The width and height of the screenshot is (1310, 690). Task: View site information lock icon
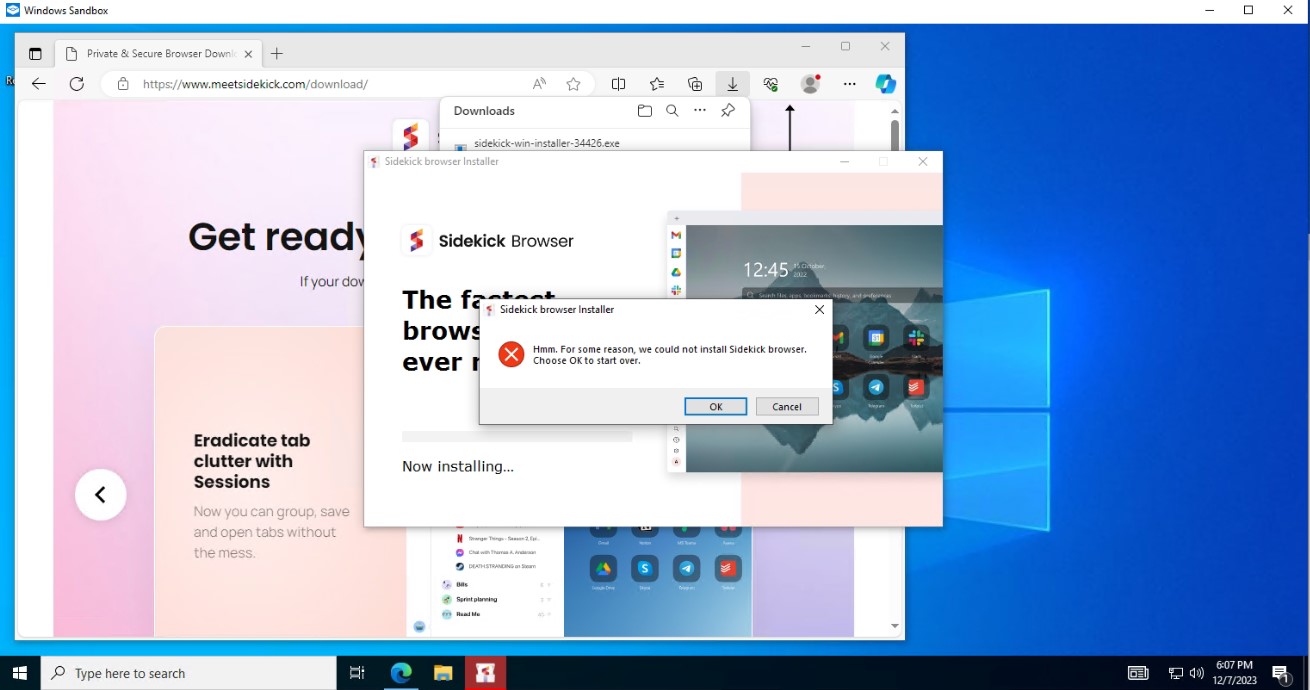pos(123,84)
